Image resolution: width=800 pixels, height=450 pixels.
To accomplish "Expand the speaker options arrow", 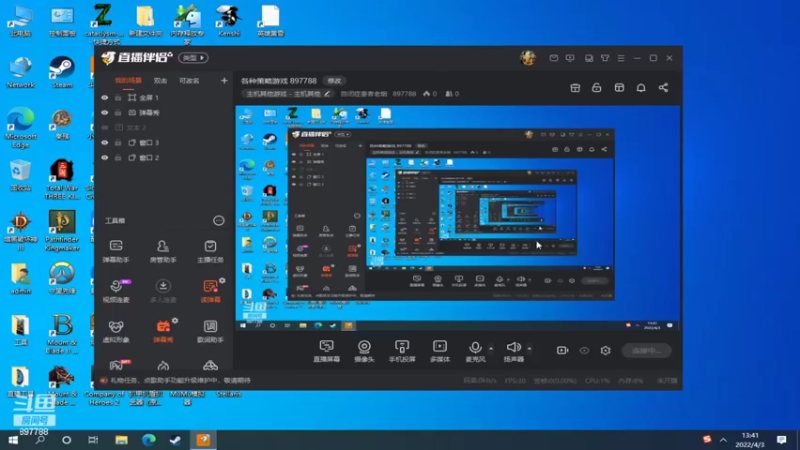I will [529, 349].
